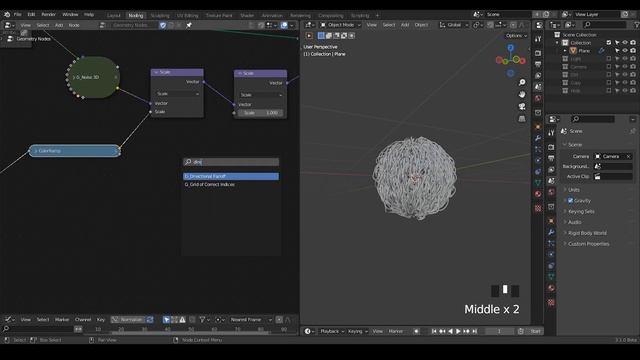This screenshot has width=640, height=360.
Task: Toggle Collection exclude checkbox in outliner
Action: (609, 42)
